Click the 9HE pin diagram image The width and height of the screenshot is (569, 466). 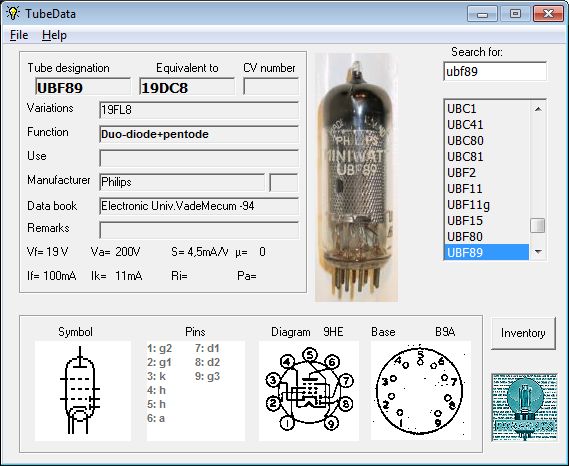coord(309,391)
